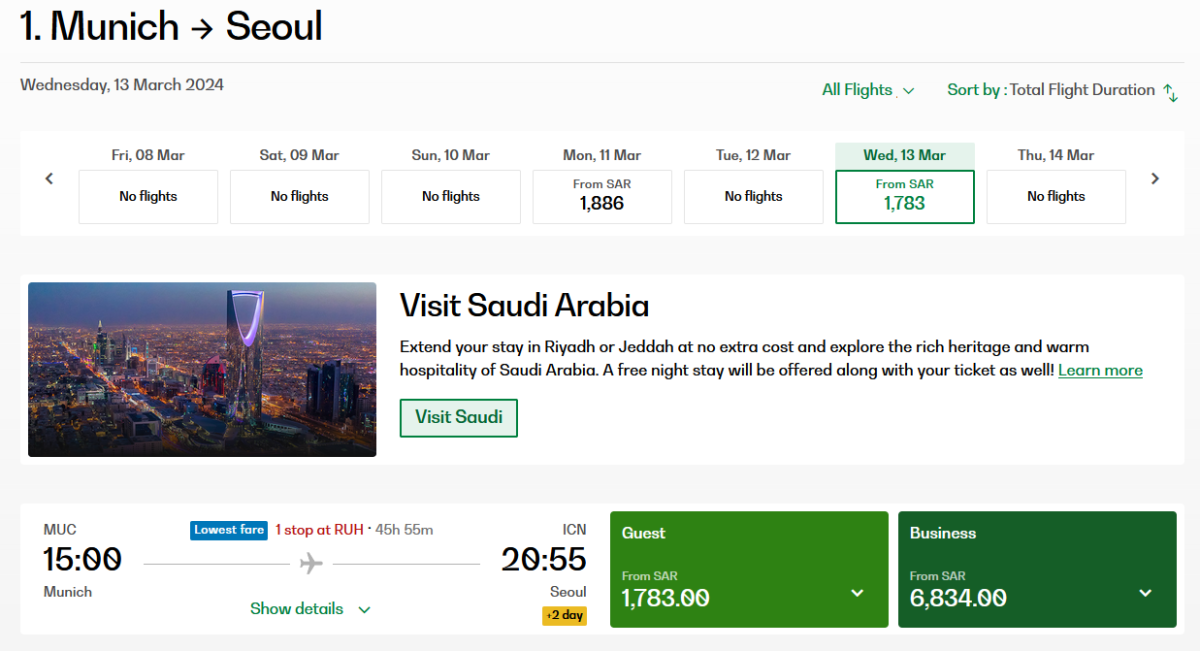Pick the Sun, 10 Mar date
This screenshot has height=651, width=1200.
451,196
